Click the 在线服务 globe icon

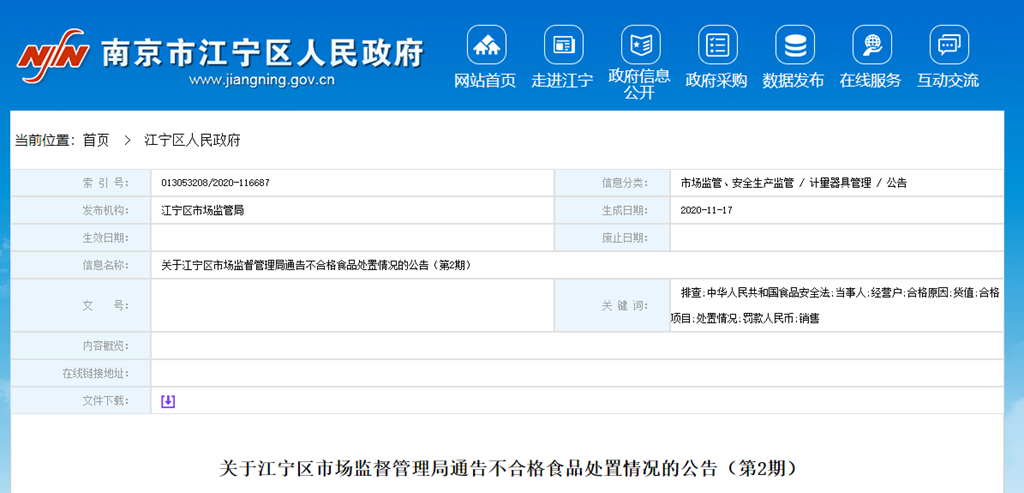tap(871, 45)
